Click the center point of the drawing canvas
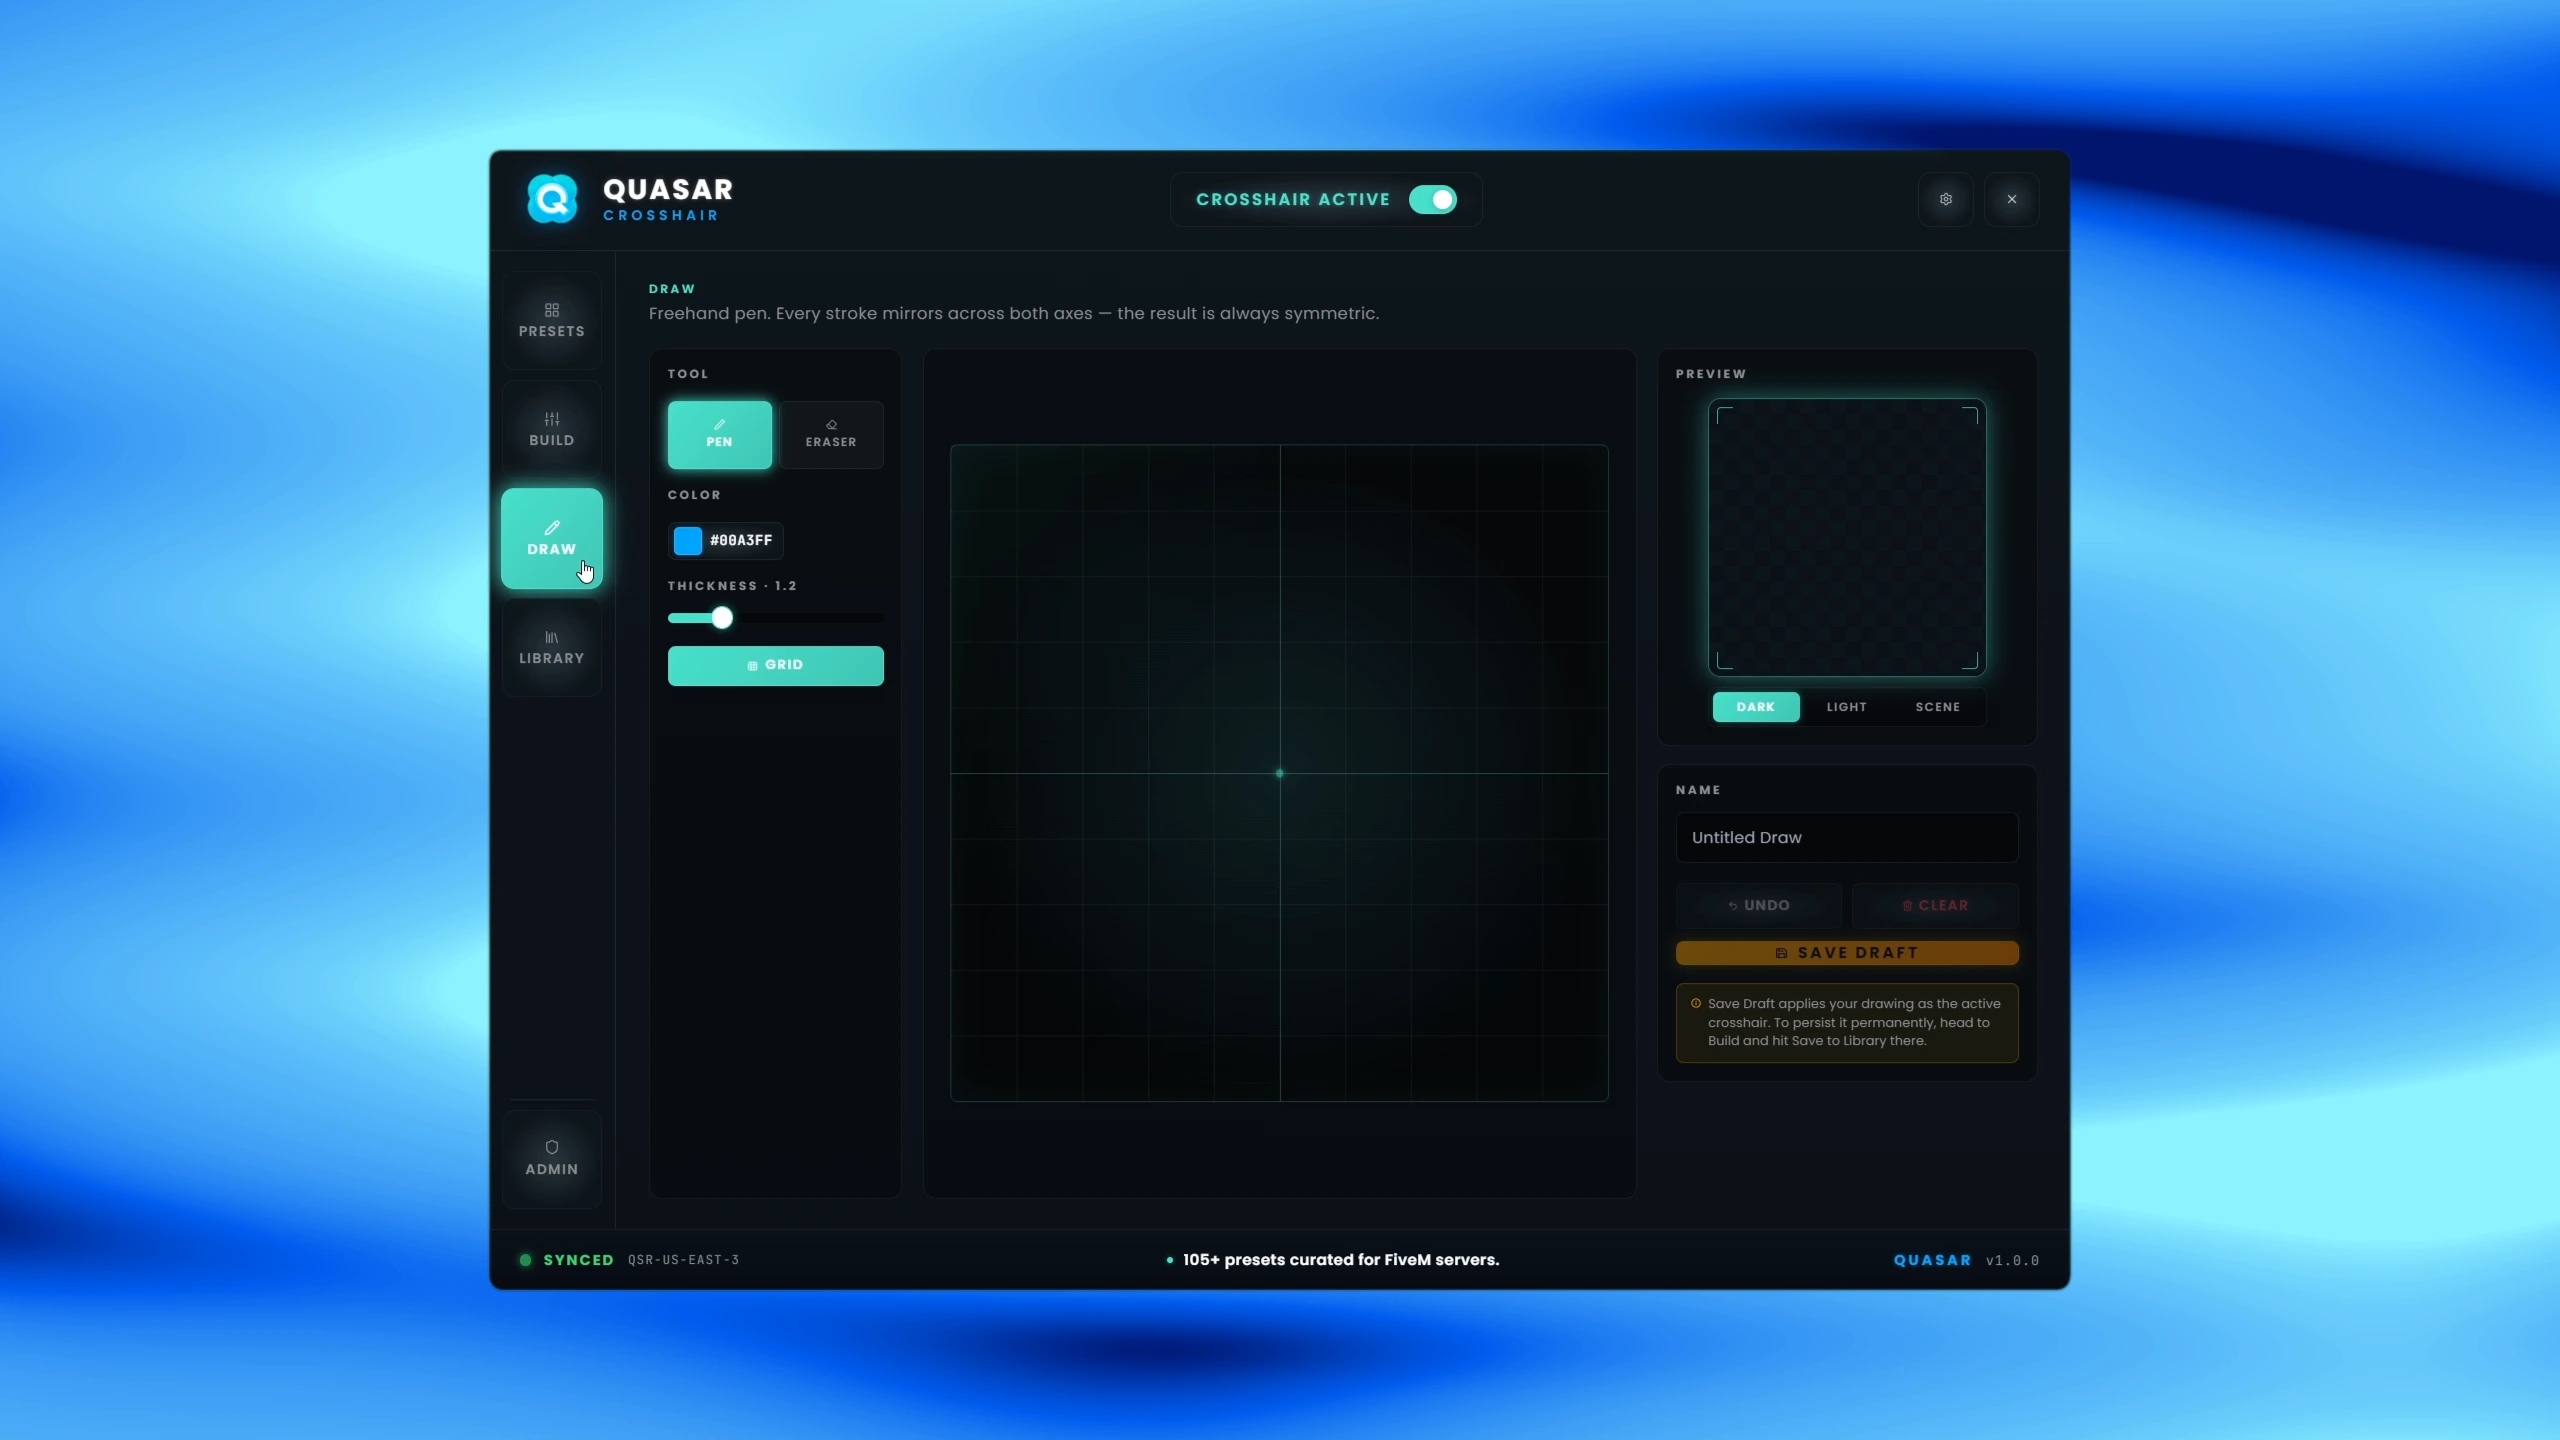This screenshot has width=2560, height=1440. 1279,773
